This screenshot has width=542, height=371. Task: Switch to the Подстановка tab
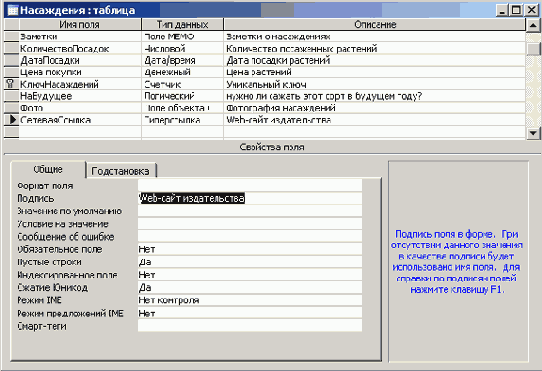tap(121, 171)
